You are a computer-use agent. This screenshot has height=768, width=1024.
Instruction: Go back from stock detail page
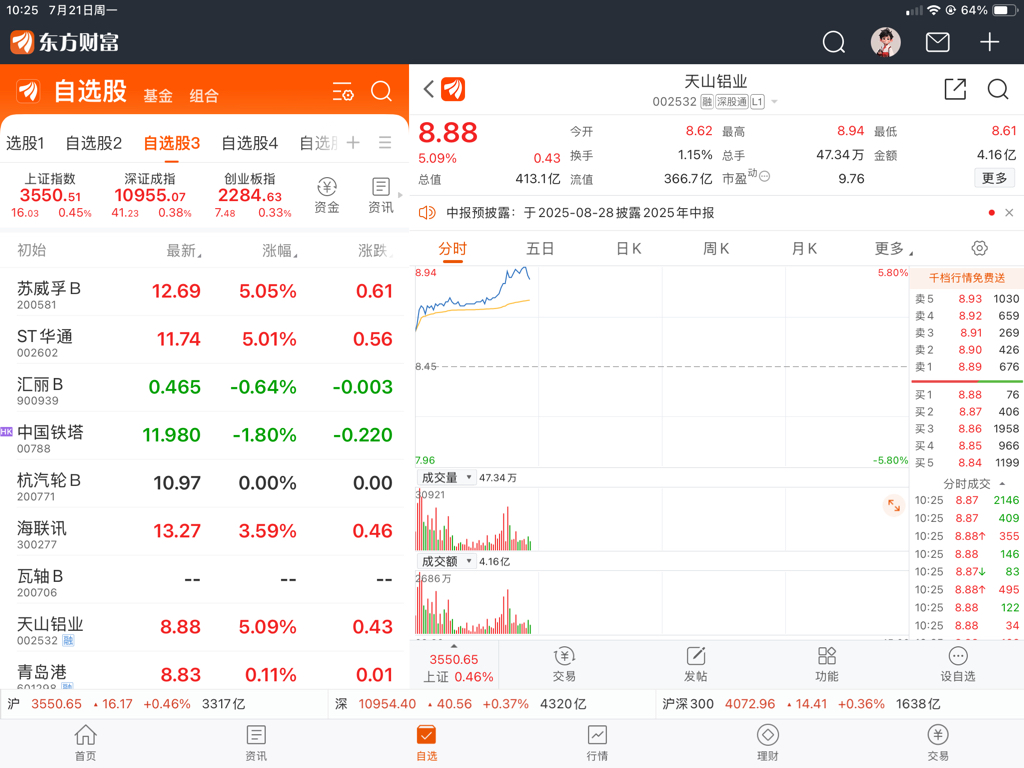pos(428,89)
